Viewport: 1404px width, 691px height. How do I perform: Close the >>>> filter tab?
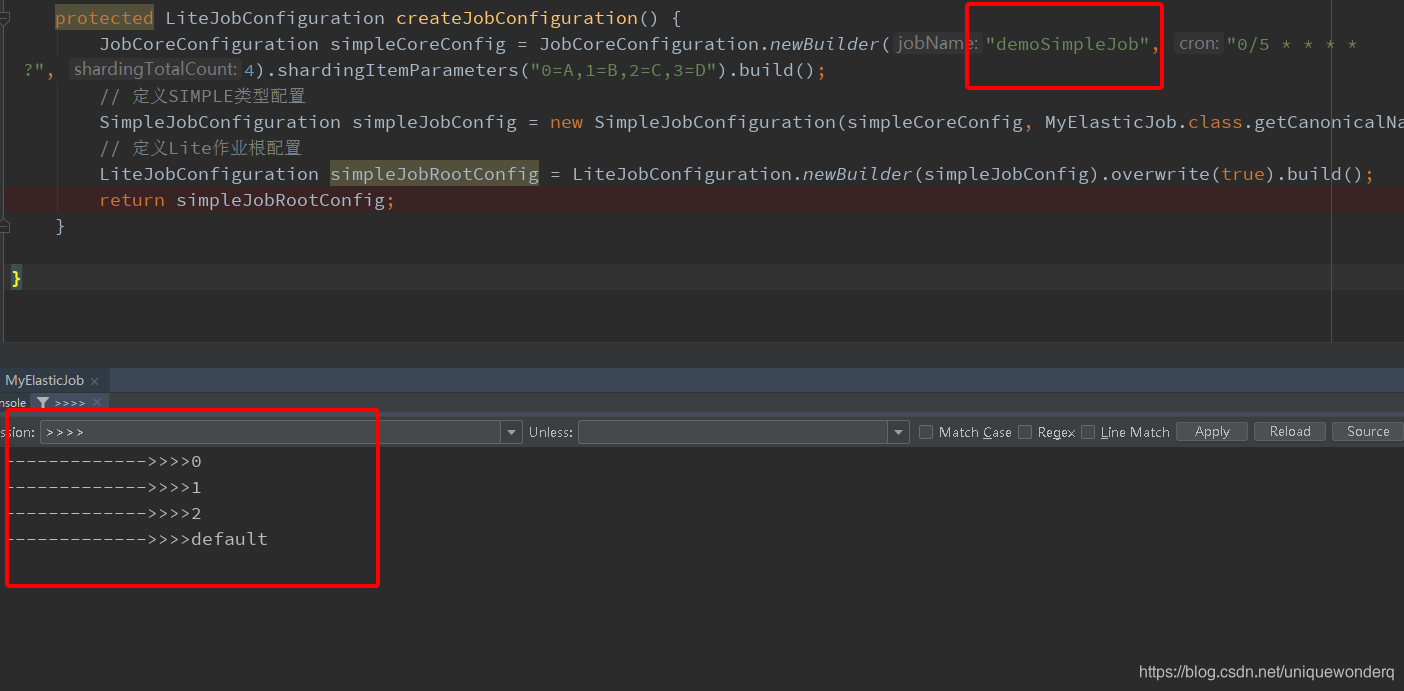coord(97,403)
